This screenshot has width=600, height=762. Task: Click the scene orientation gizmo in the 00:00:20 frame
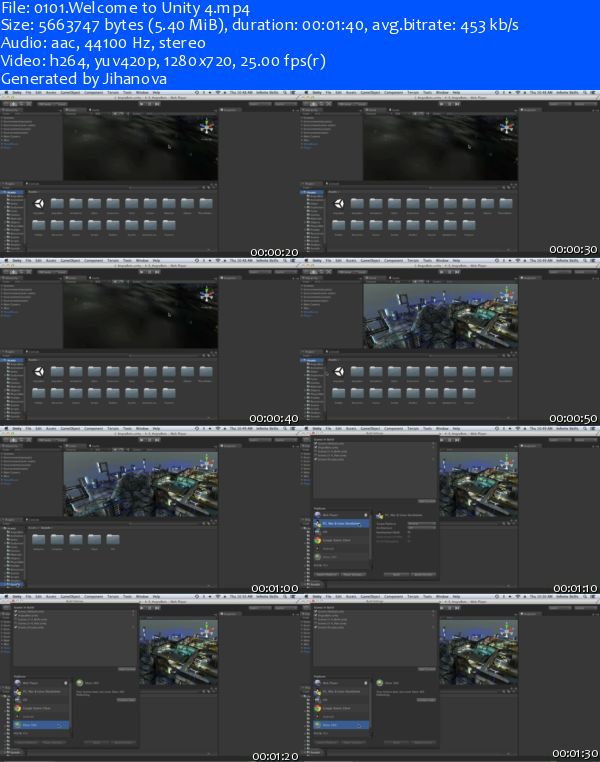tap(207, 127)
